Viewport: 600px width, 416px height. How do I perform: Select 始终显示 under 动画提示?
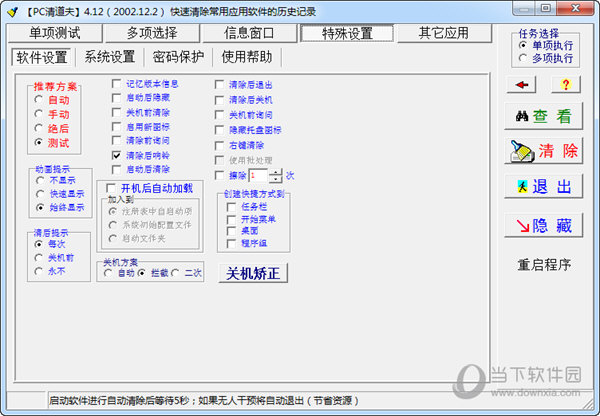coord(60,207)
